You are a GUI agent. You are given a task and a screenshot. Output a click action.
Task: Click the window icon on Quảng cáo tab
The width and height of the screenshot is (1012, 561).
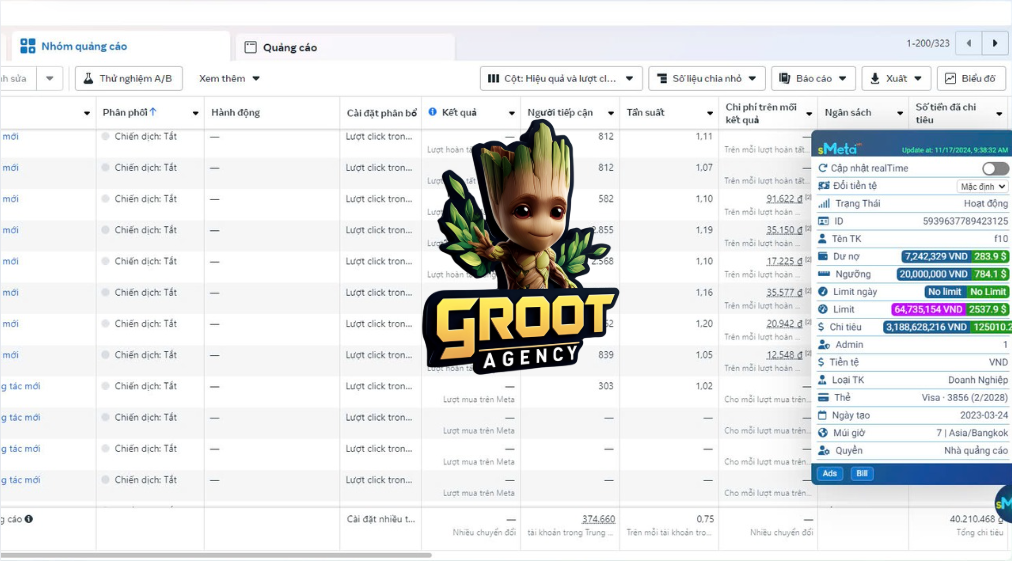tap(250, 47)
